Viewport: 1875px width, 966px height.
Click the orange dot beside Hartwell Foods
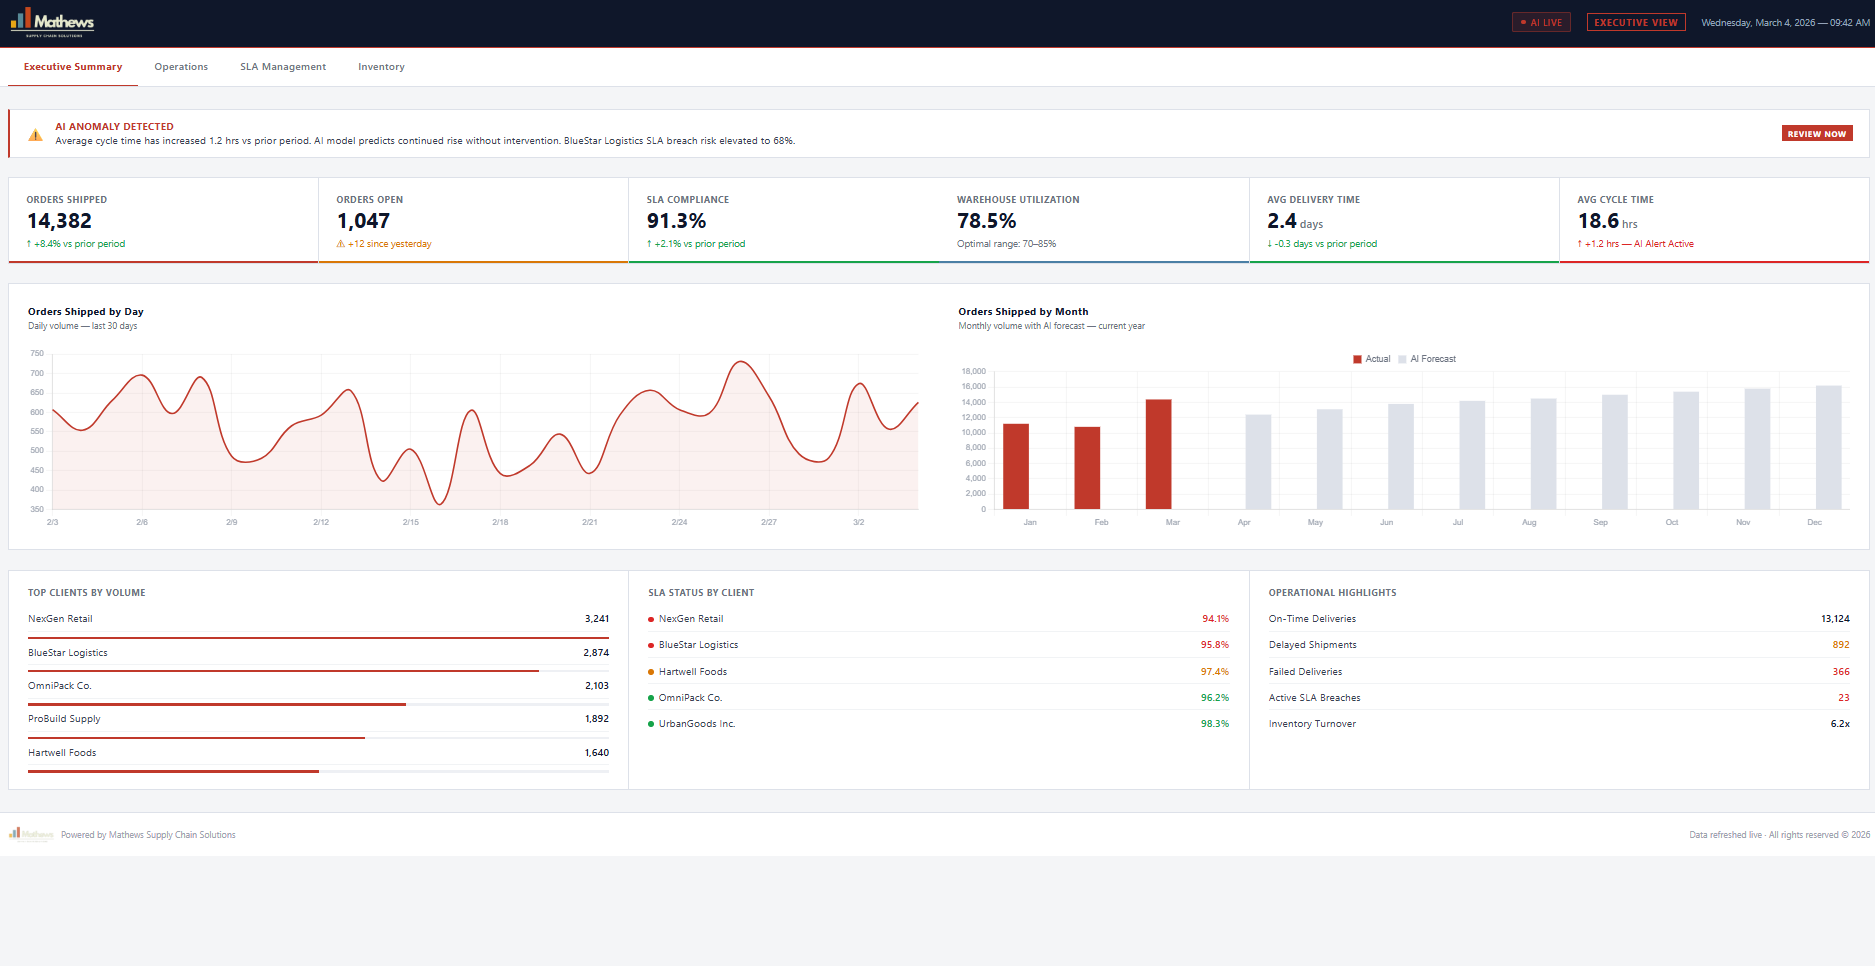click(651, 672)
